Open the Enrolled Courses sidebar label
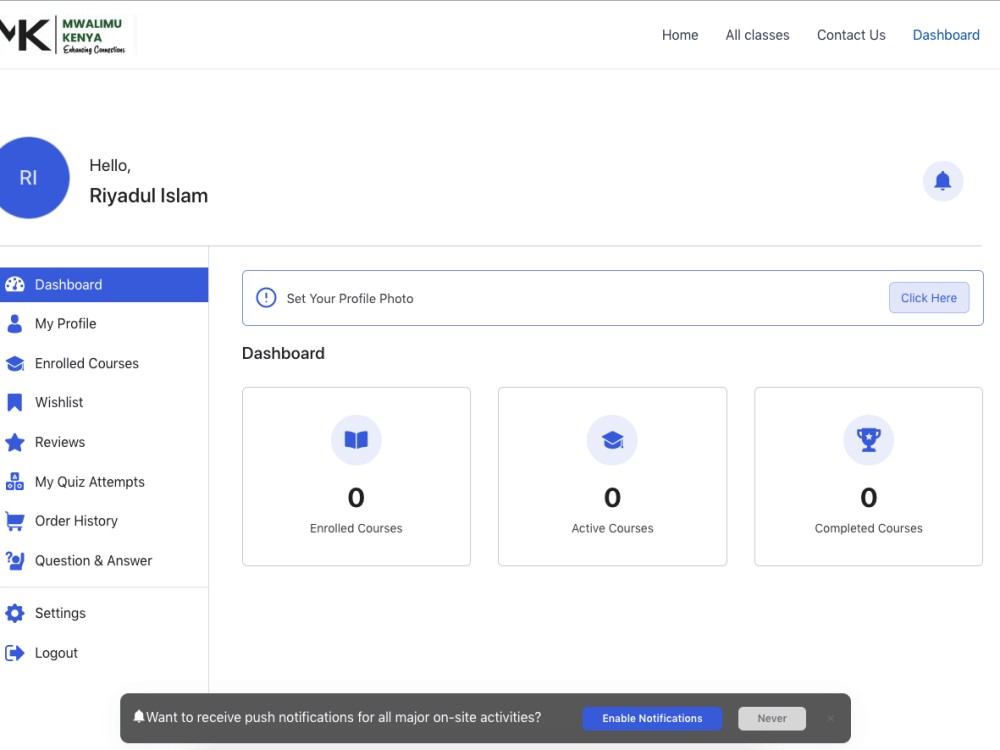1000x750 pixels. pyautogui.click(x=87, y=364)
